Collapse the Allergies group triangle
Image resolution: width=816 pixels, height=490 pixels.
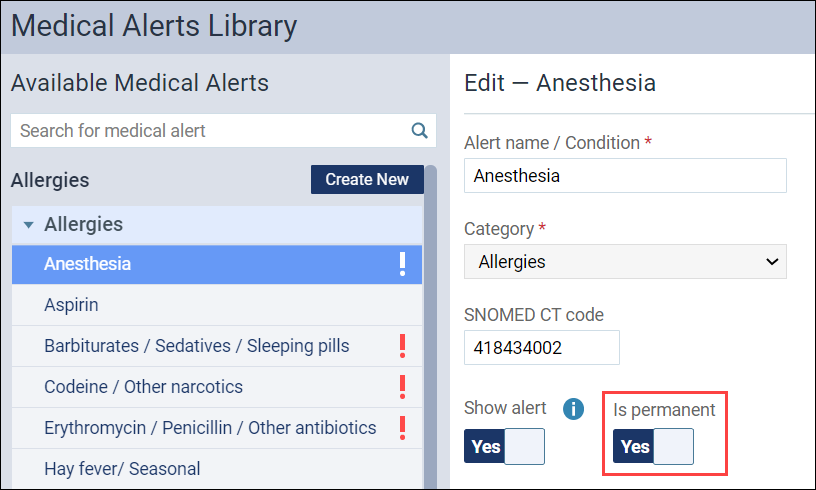tap(29, 225)
